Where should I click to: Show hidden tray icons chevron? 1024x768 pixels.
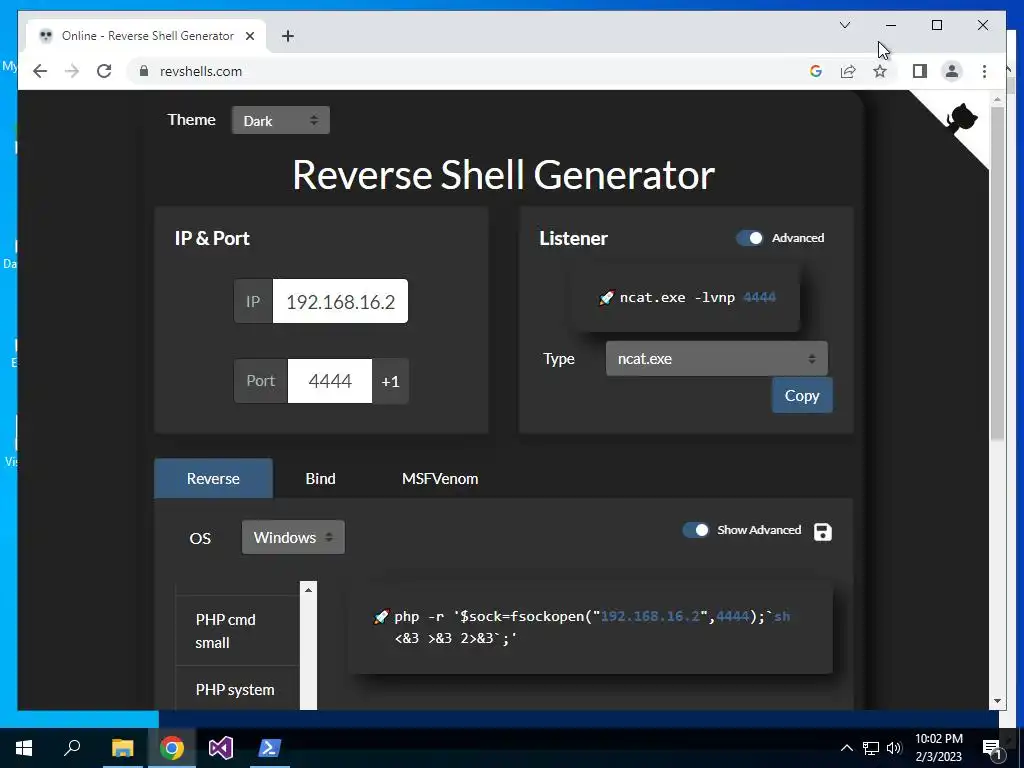coord(846,748)
